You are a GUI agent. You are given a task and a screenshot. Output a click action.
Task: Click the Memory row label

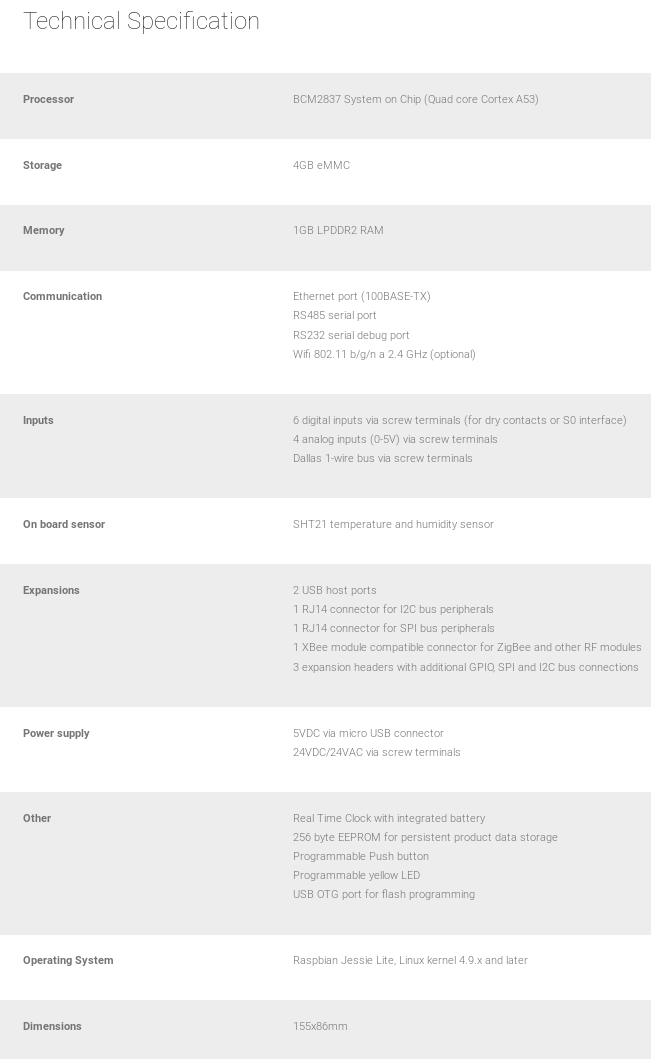click(x=44, y=230)
